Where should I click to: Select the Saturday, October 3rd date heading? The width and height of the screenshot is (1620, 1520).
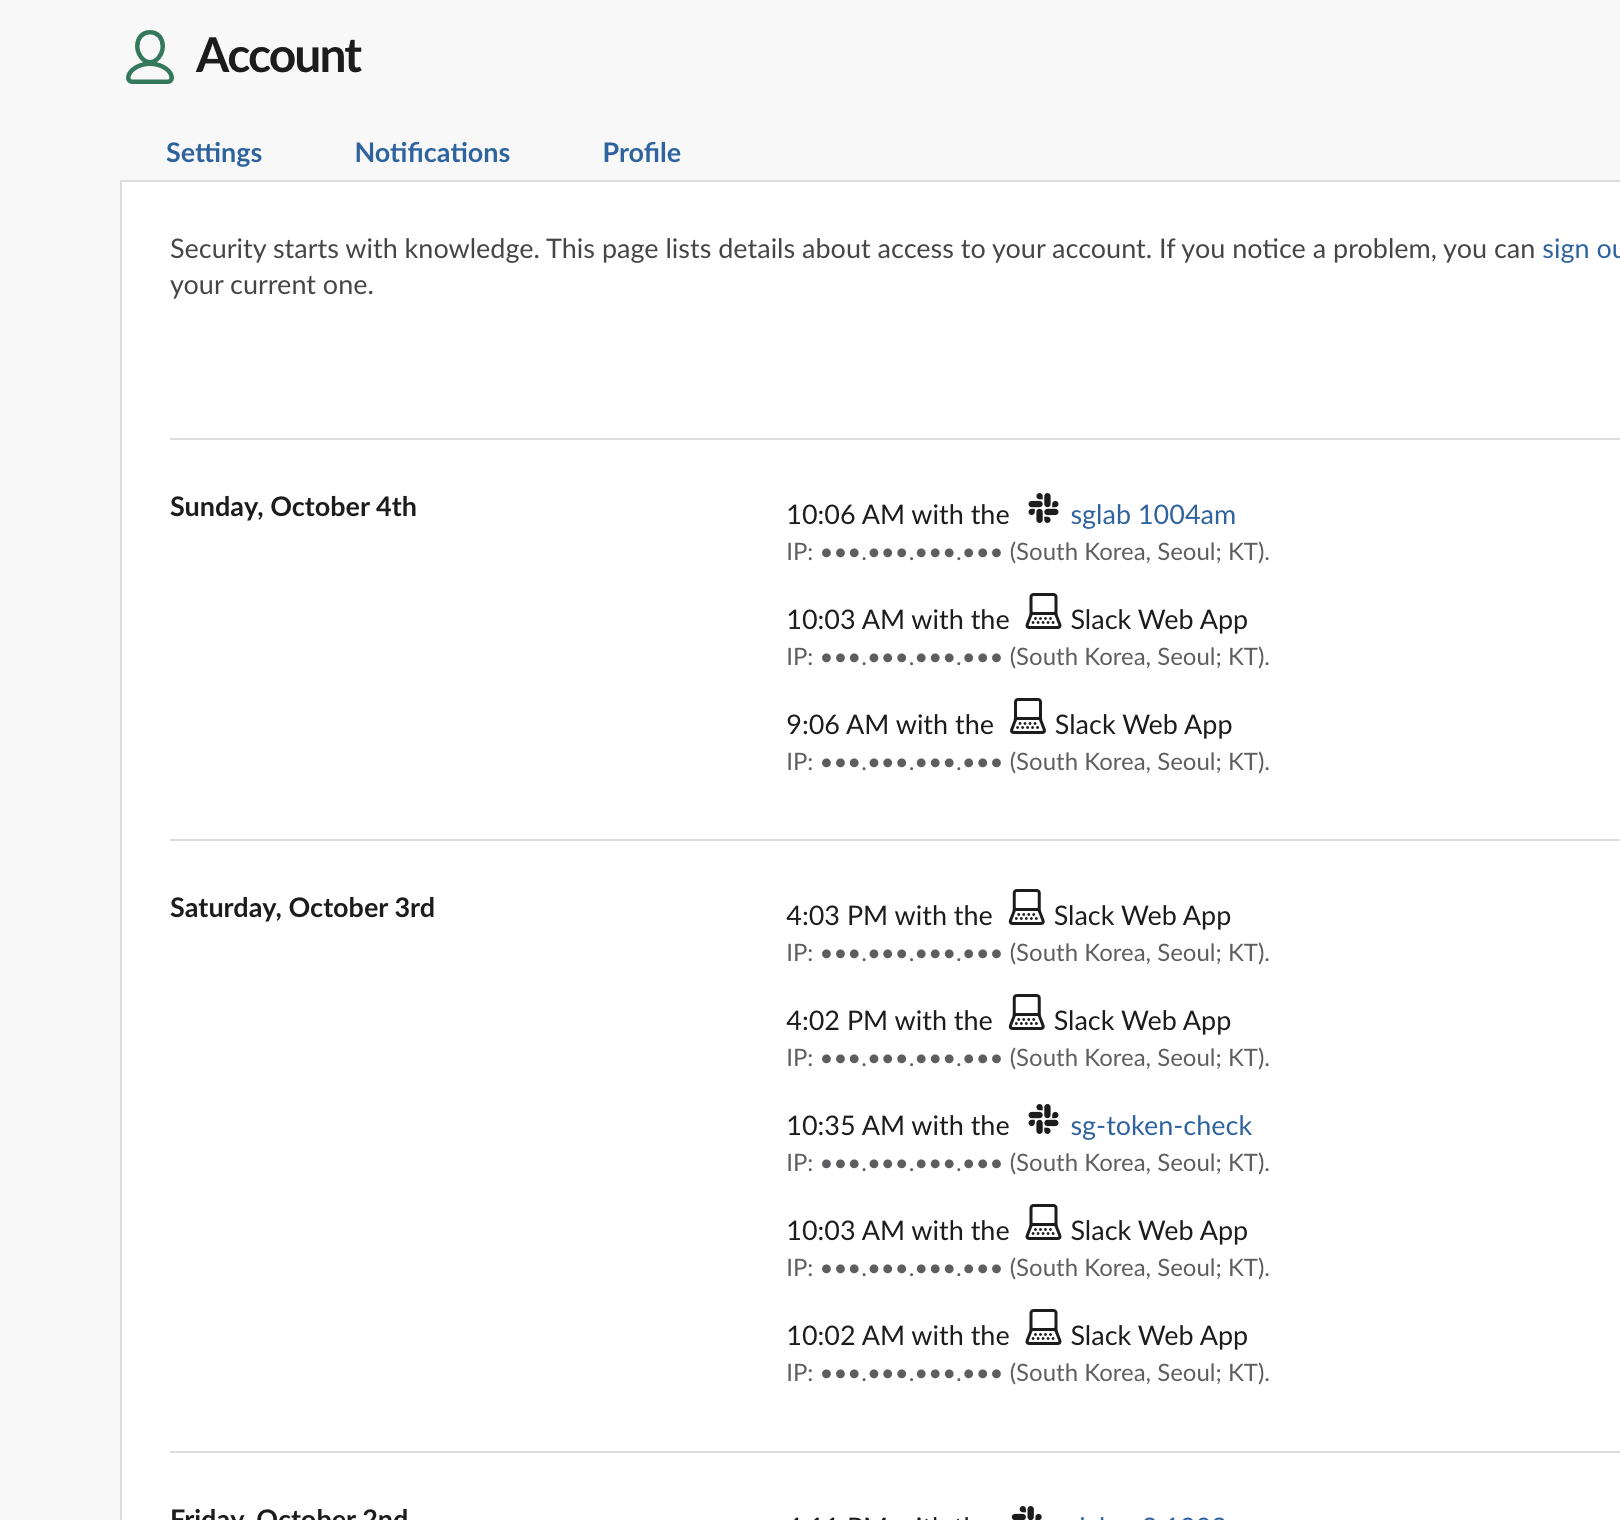(x=302, y=908)
